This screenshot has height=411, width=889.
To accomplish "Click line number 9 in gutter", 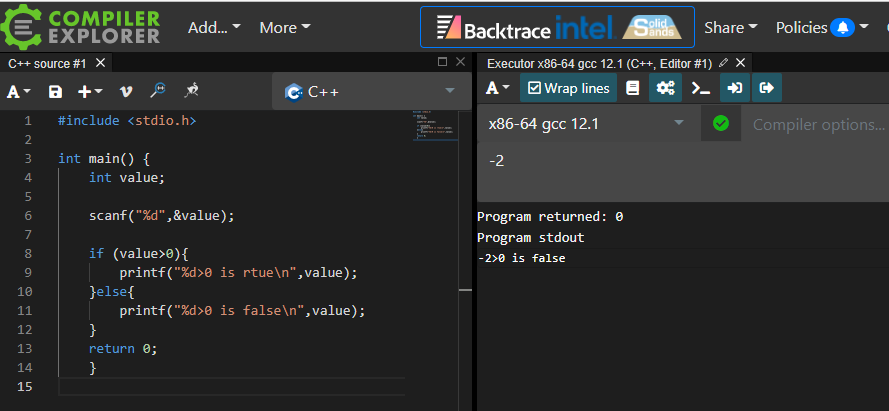I will [x=28, y=273].
